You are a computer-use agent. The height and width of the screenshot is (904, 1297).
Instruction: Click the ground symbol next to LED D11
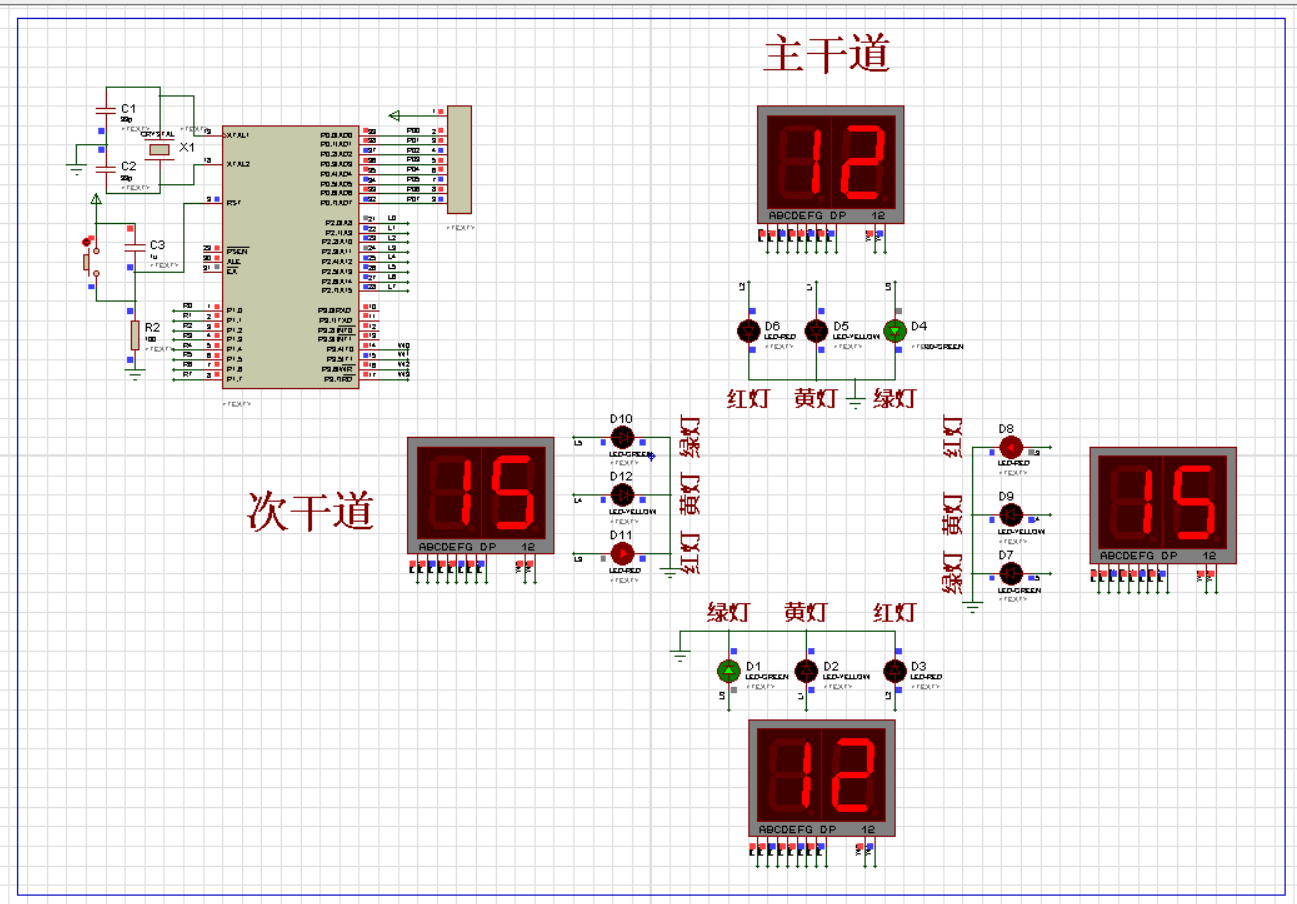pos(669,572)
